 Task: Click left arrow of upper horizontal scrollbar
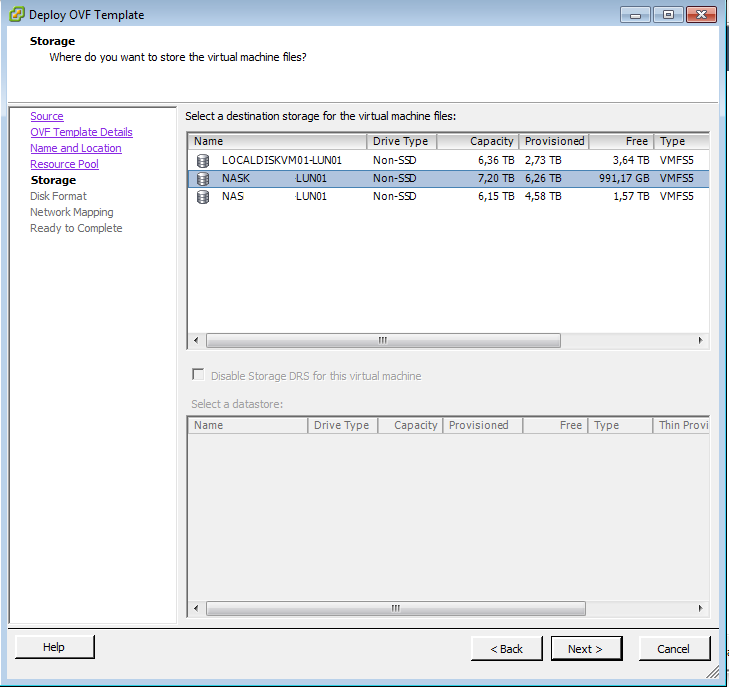(x=196, y=340)
